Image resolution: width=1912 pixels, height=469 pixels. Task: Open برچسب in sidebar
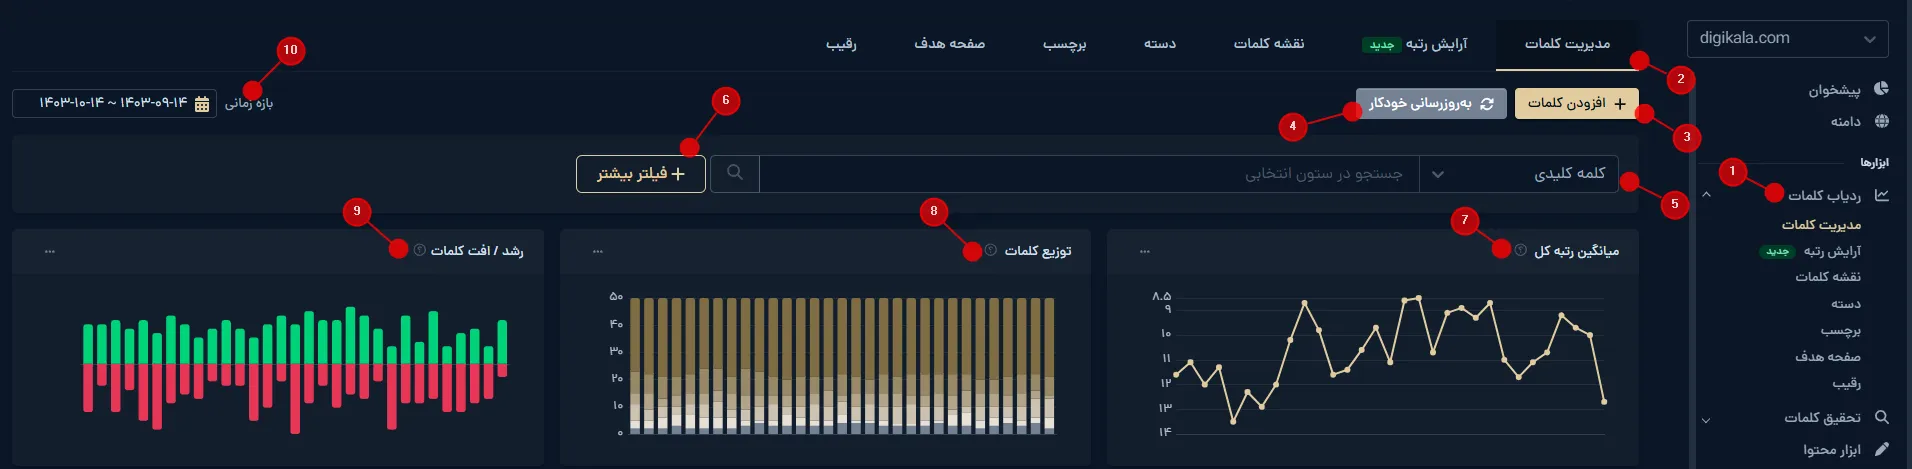(1841, 330)
